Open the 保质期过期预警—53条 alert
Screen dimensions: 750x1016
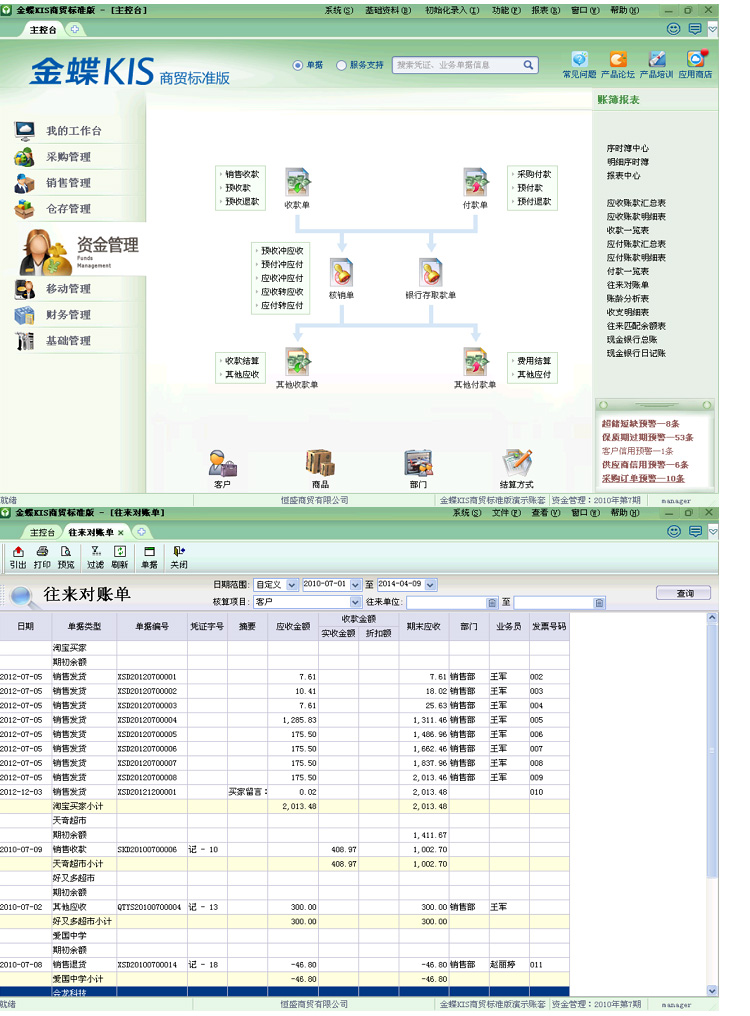(647, 437)
